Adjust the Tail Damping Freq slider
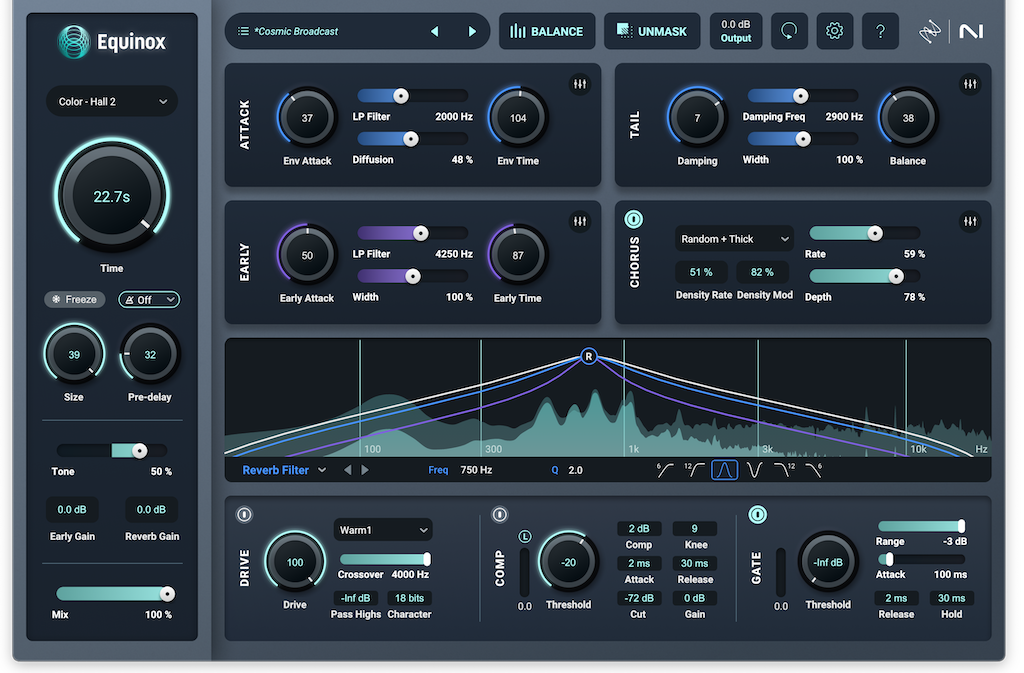1024x673 pixels. pyautogui.click(x=803, y=96)
